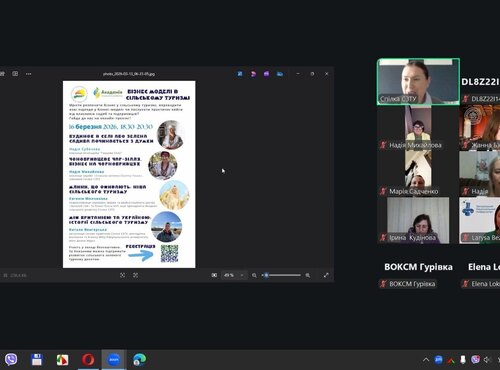The image size is (500, 370).
Task: Click the white USB device tray icon
Action: point(463,360)
